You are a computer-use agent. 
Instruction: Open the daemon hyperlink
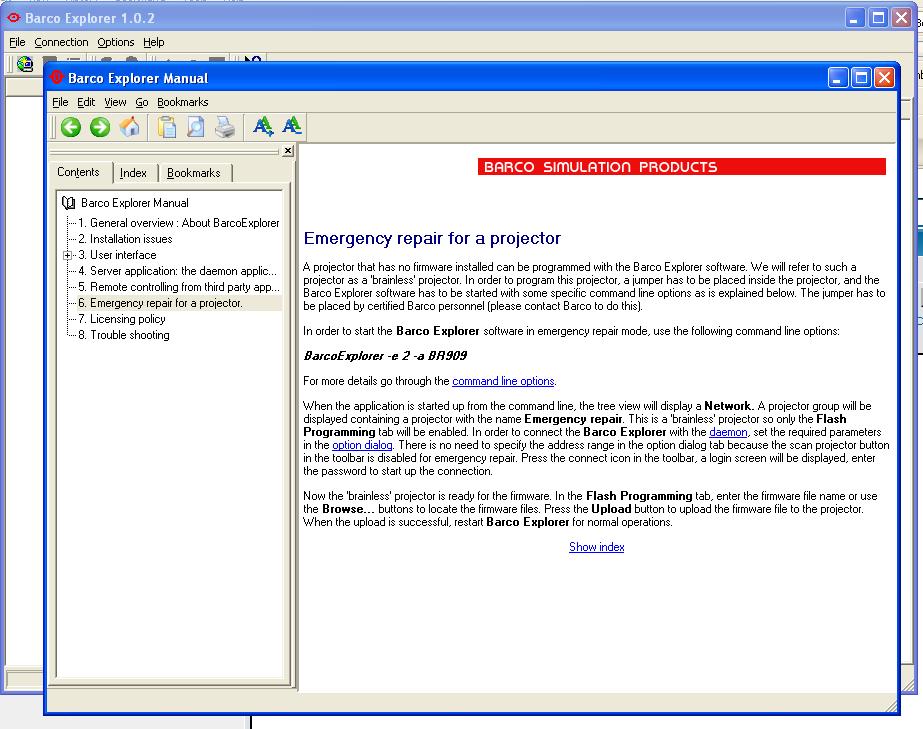click(x=728, y=432)
